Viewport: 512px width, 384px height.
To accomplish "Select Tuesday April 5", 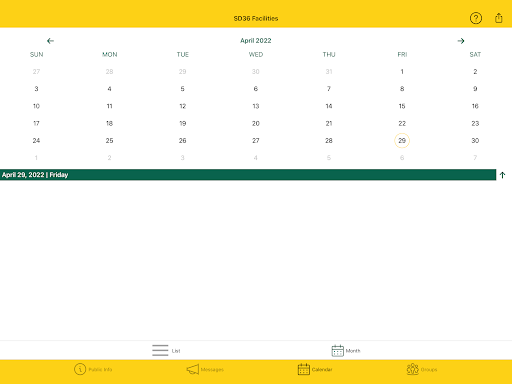I will (182, 89).
